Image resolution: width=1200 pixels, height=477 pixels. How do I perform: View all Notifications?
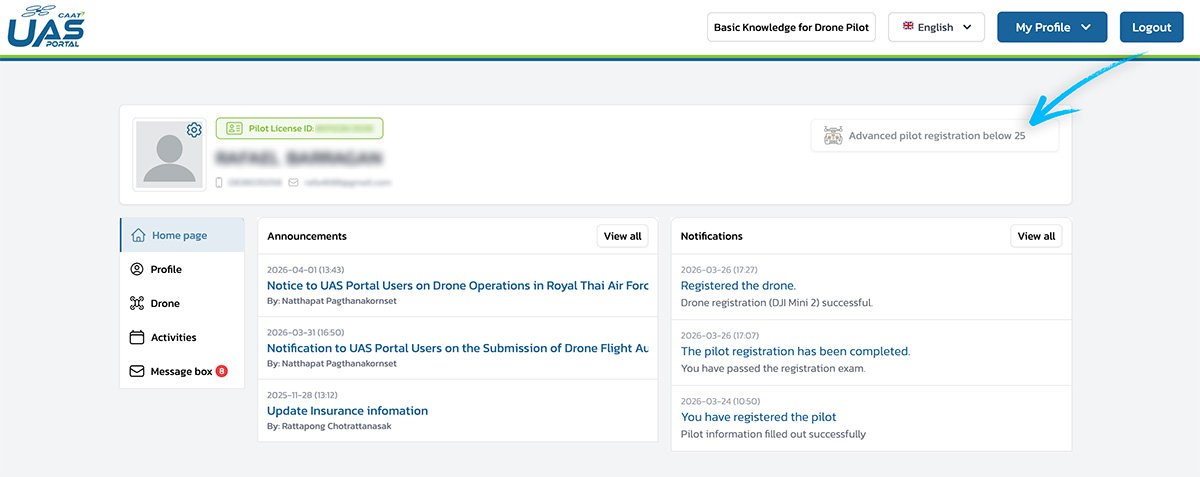pos(1035,236)
